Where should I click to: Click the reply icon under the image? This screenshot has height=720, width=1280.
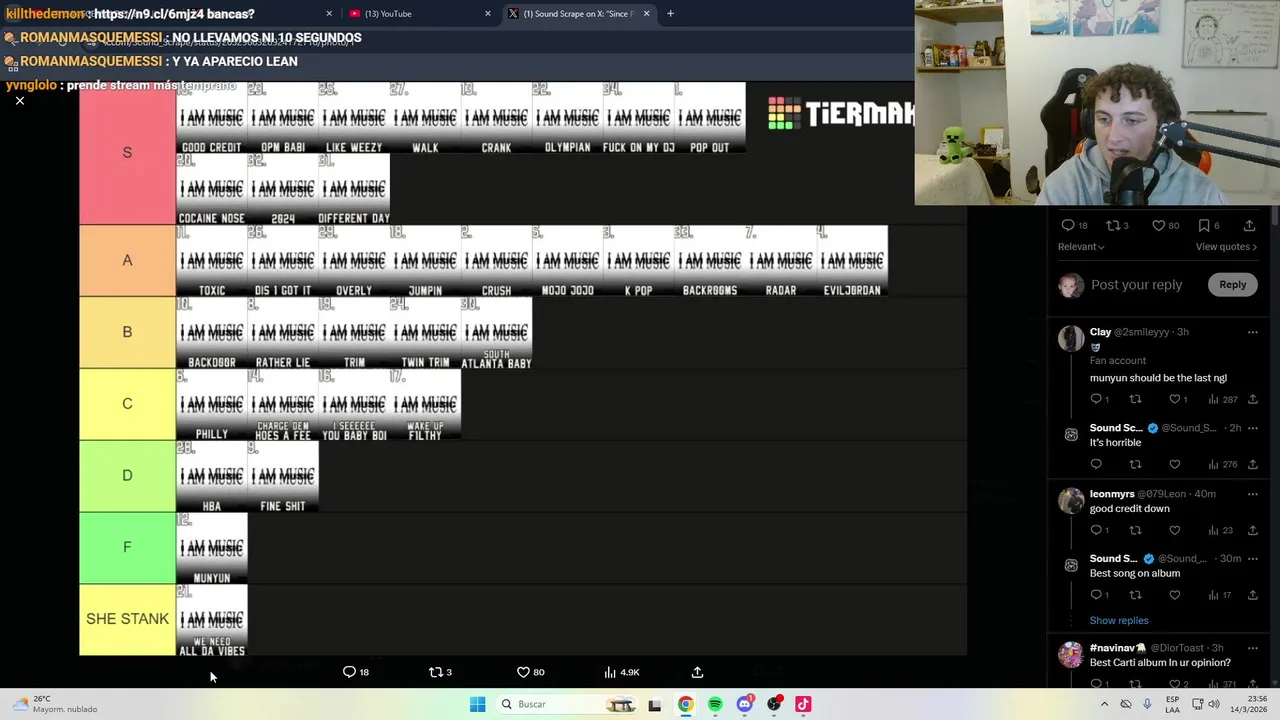coord(349,672)
